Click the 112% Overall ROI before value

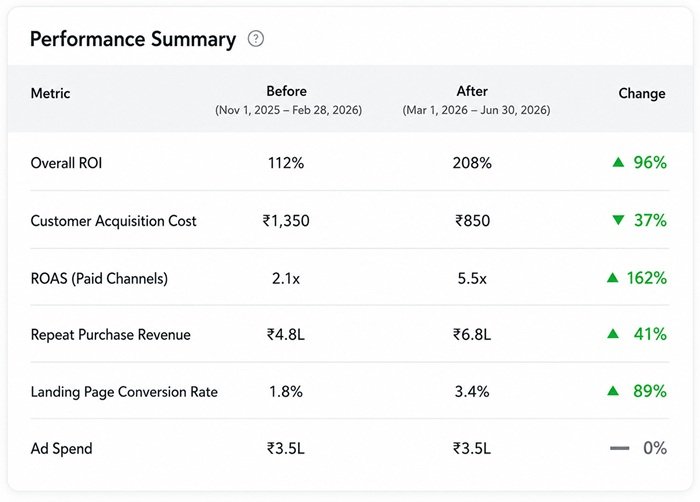tap(286, 163)
